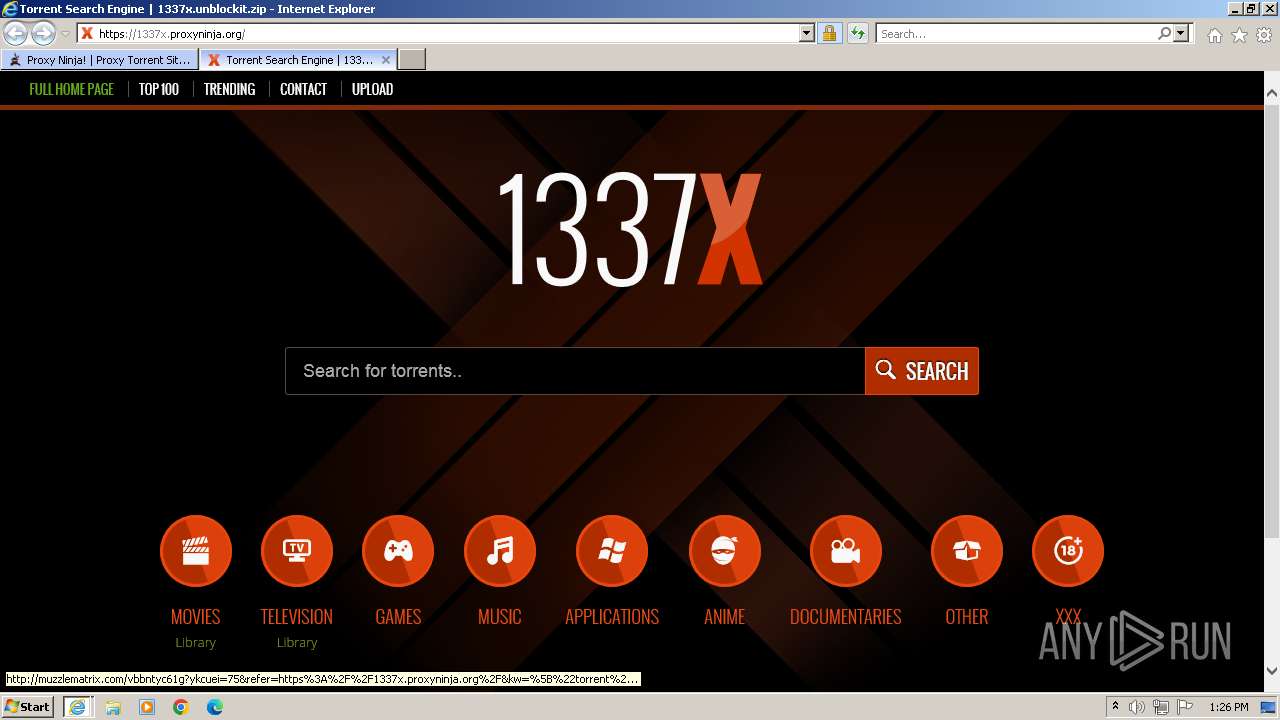Close the Torrent Search Engine tab
The height and width of the screenshot is (720, 1280).
(x=386, y=60)
